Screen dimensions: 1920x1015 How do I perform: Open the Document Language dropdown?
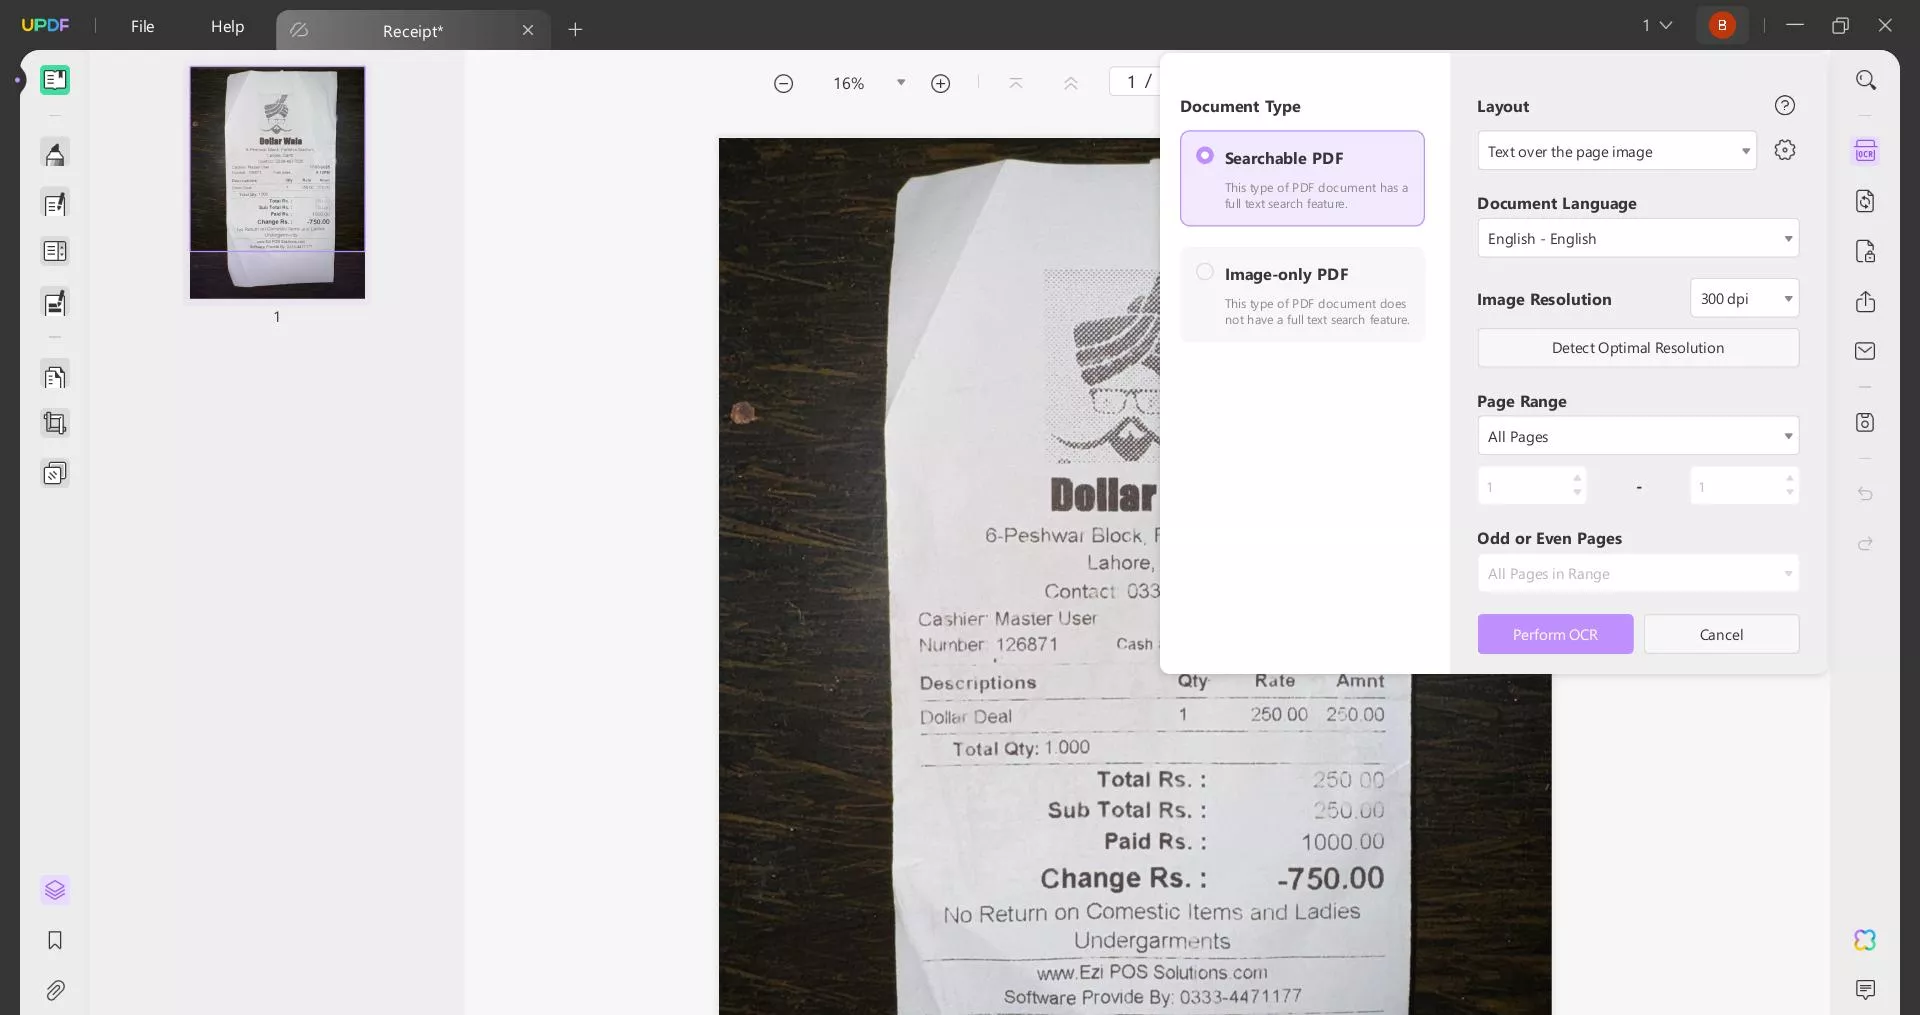click(1638, 238)
